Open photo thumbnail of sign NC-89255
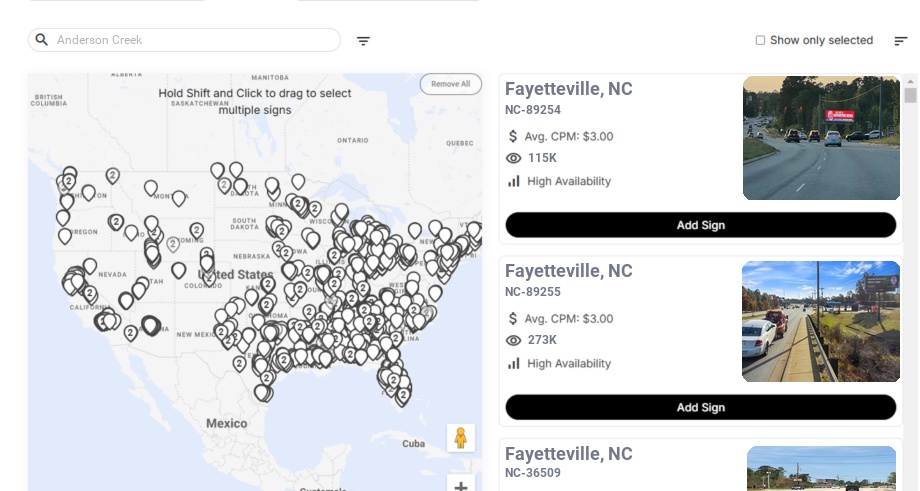Screen dimensions: 920x491 [821, 321]
